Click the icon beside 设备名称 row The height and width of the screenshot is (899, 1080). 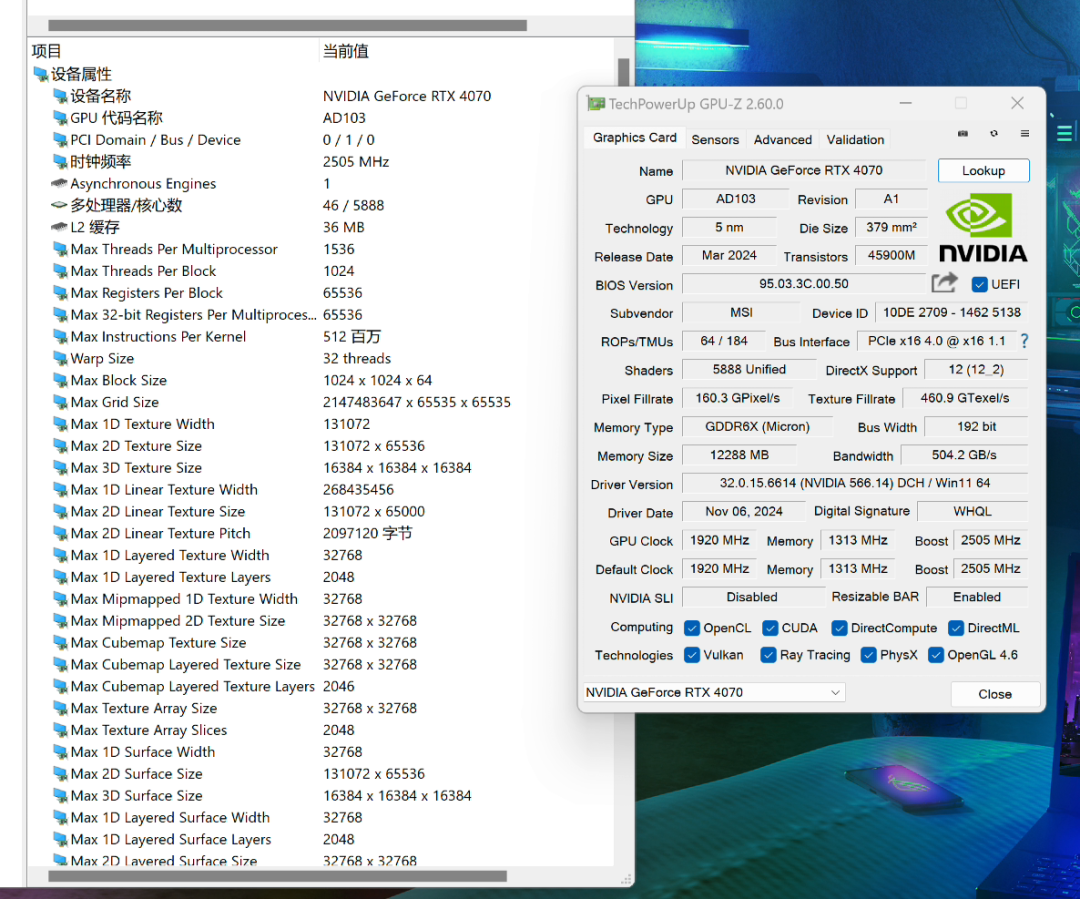click(61, 96)
